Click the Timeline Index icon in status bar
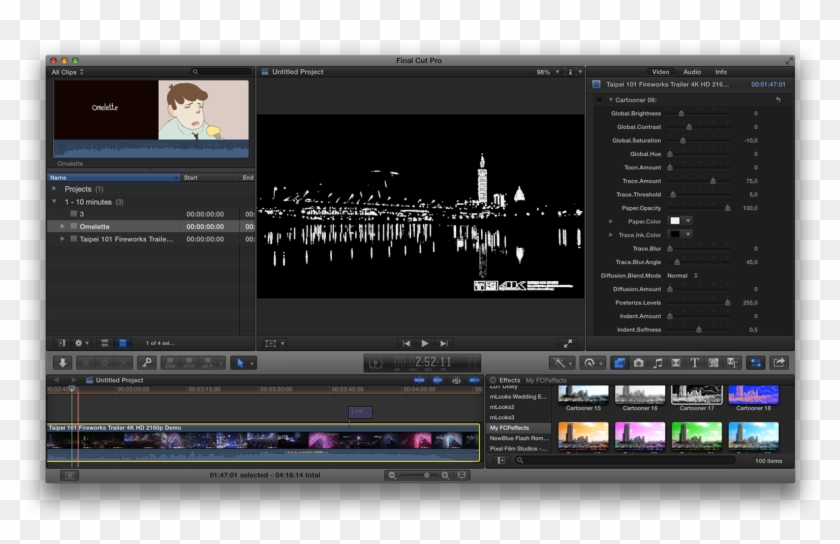The image size is (840, 544). [69, 475]
